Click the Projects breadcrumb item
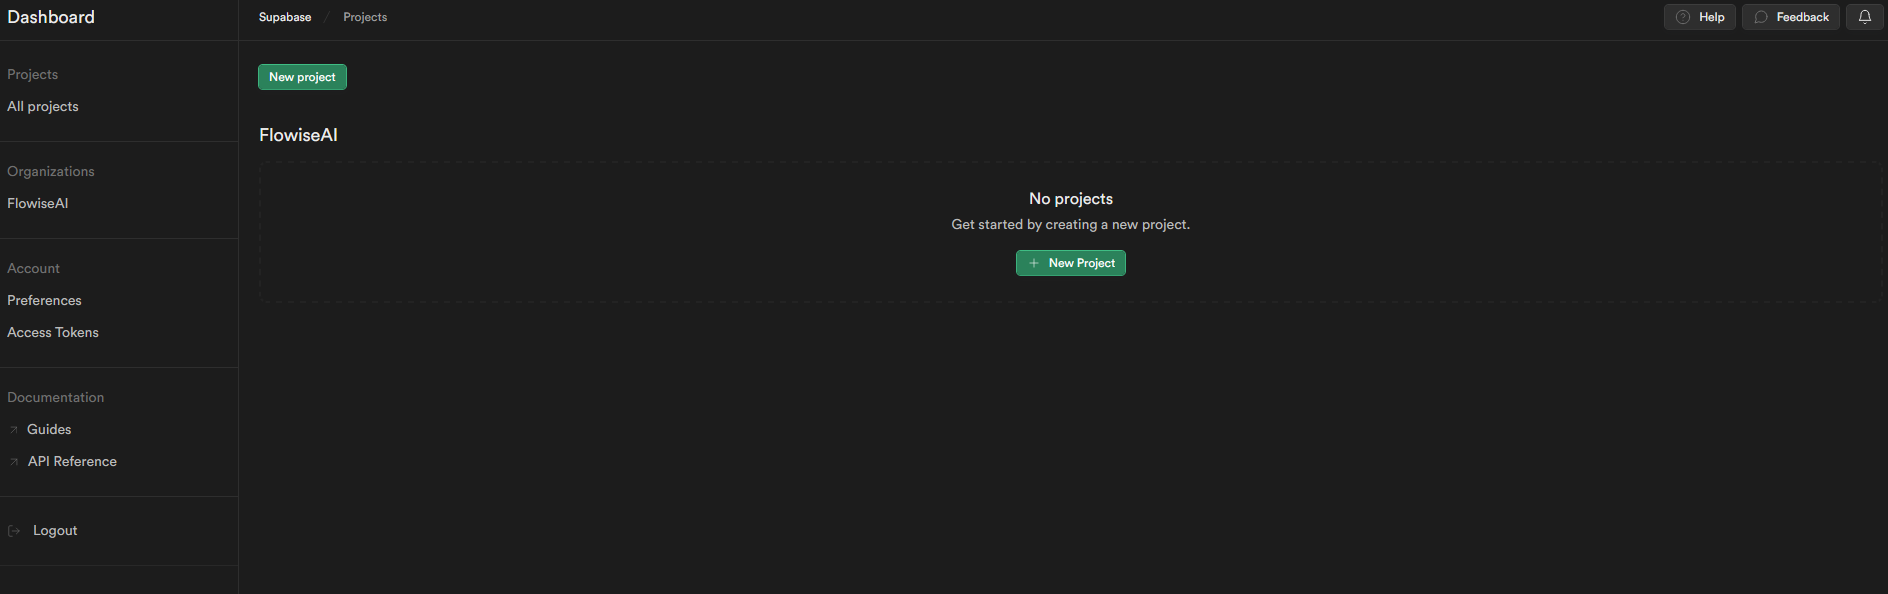This screenshot has height=594, width=1888. coord(365,17)
